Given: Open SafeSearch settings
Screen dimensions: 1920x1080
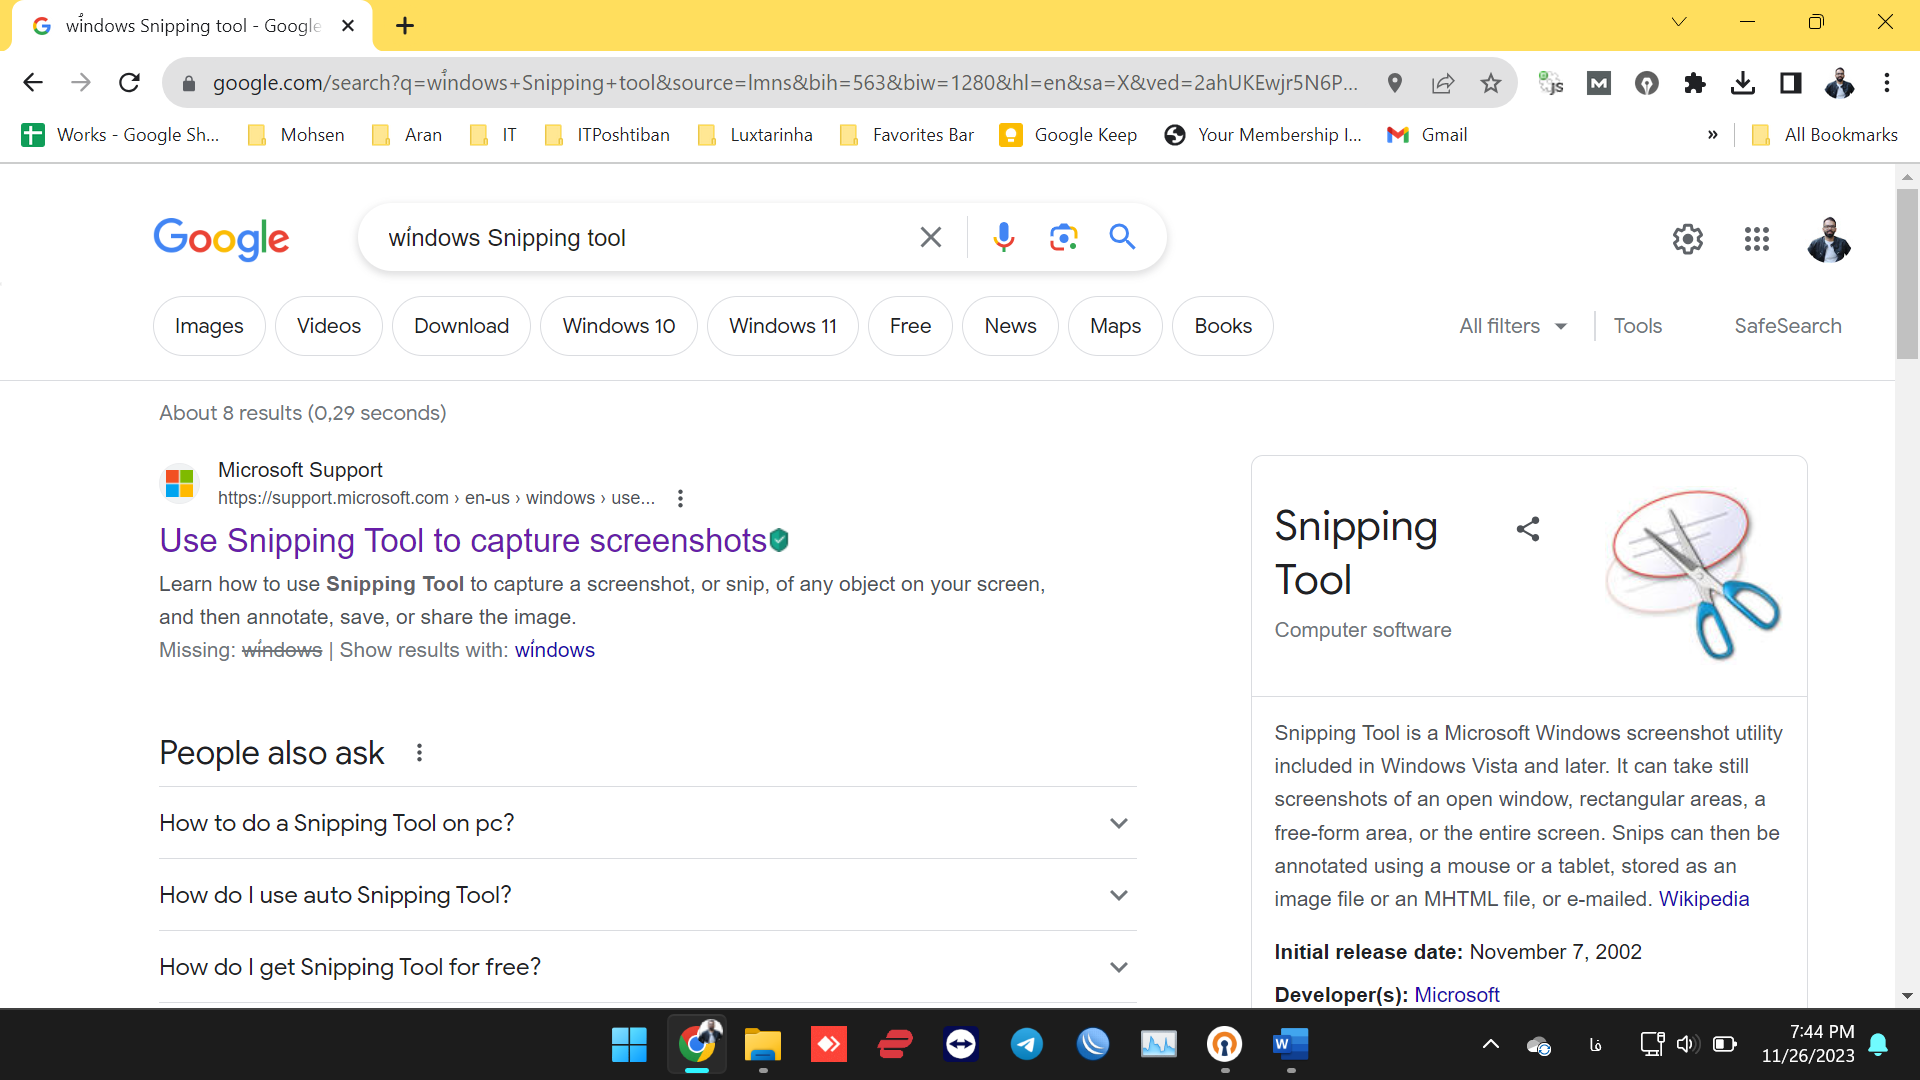Looking at the screenshot, I should click(x=1788, y=326).
